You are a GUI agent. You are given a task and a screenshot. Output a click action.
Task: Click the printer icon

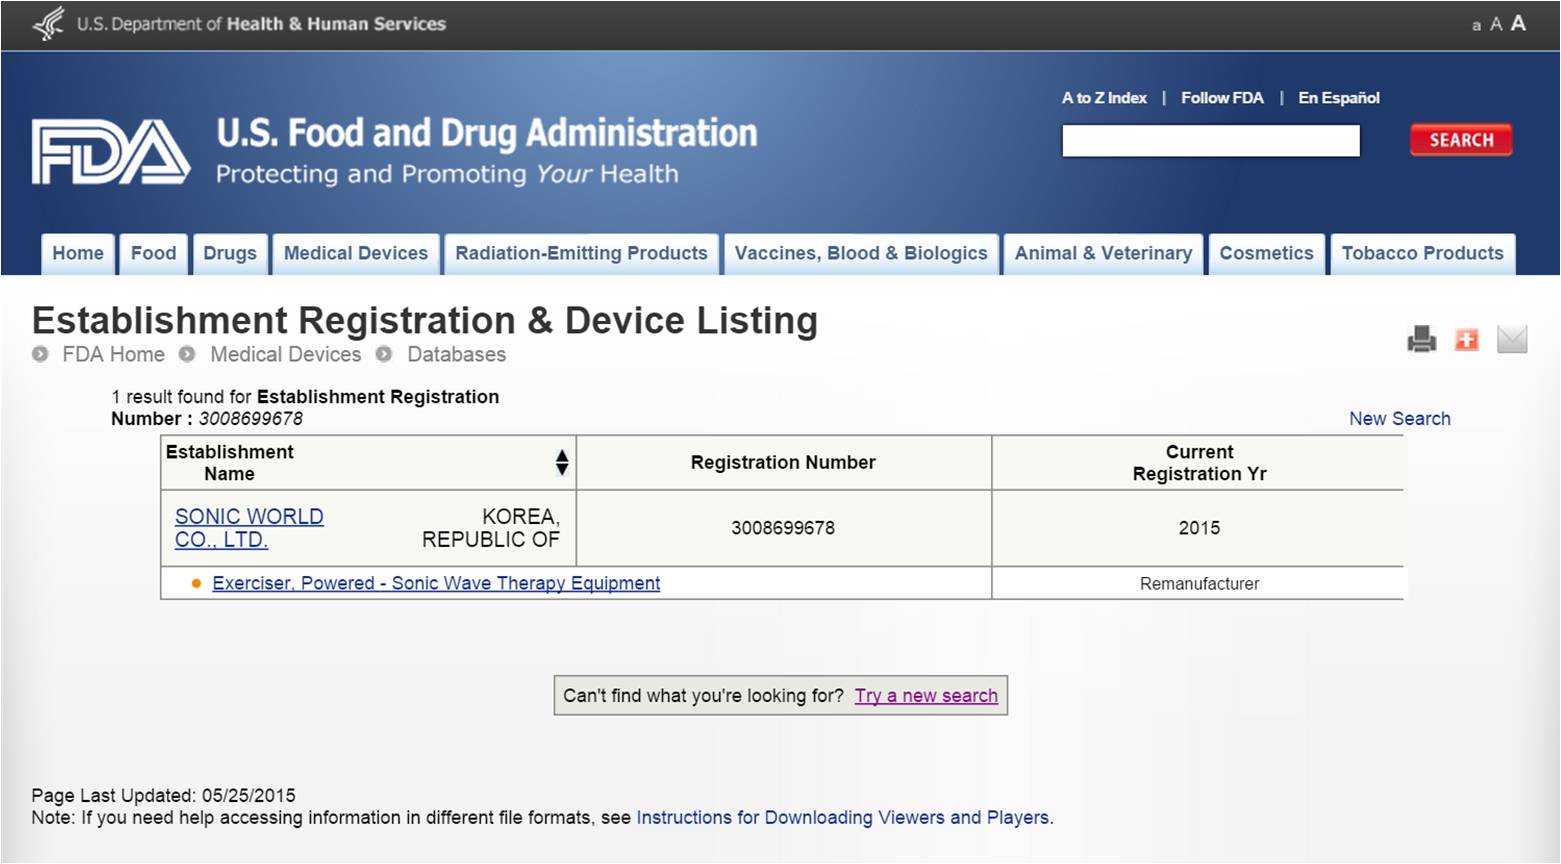coord(1421,340)
